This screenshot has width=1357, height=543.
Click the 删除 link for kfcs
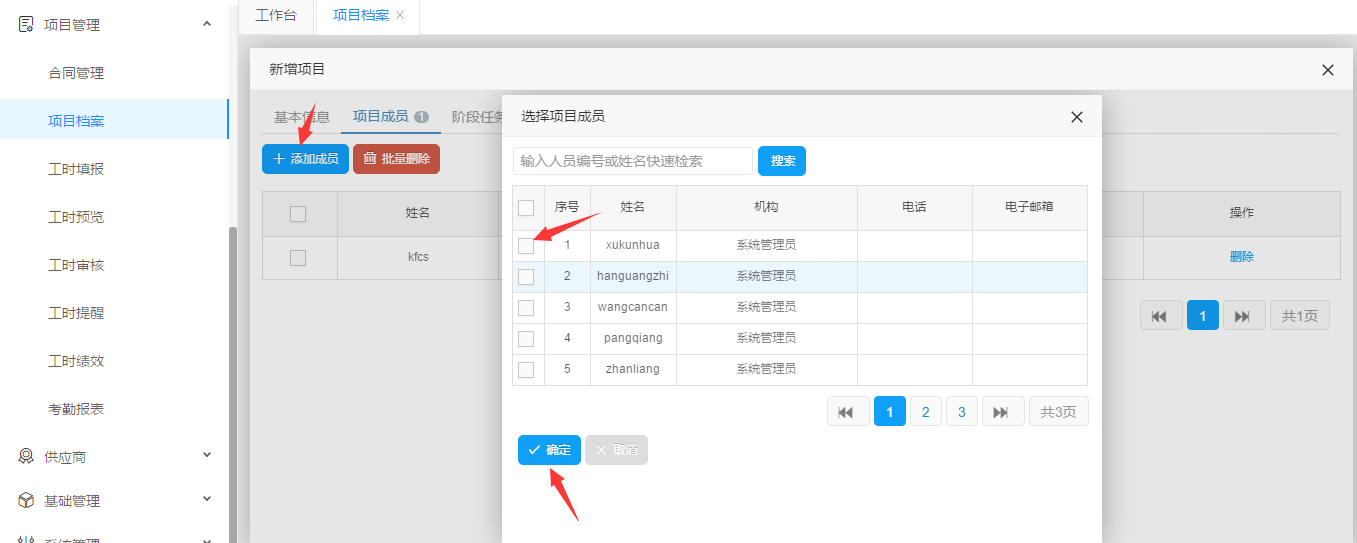(x=1241, y=257)
